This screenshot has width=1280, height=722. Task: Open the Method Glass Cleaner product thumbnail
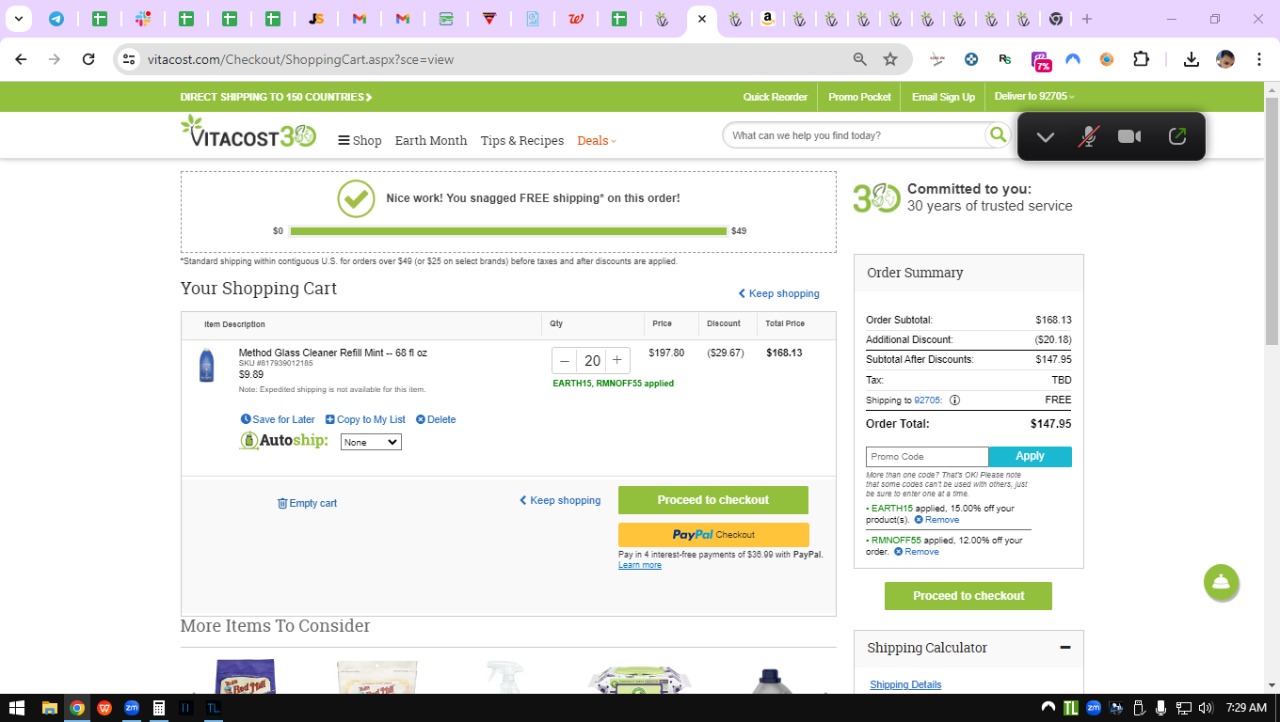pos(206,365)
